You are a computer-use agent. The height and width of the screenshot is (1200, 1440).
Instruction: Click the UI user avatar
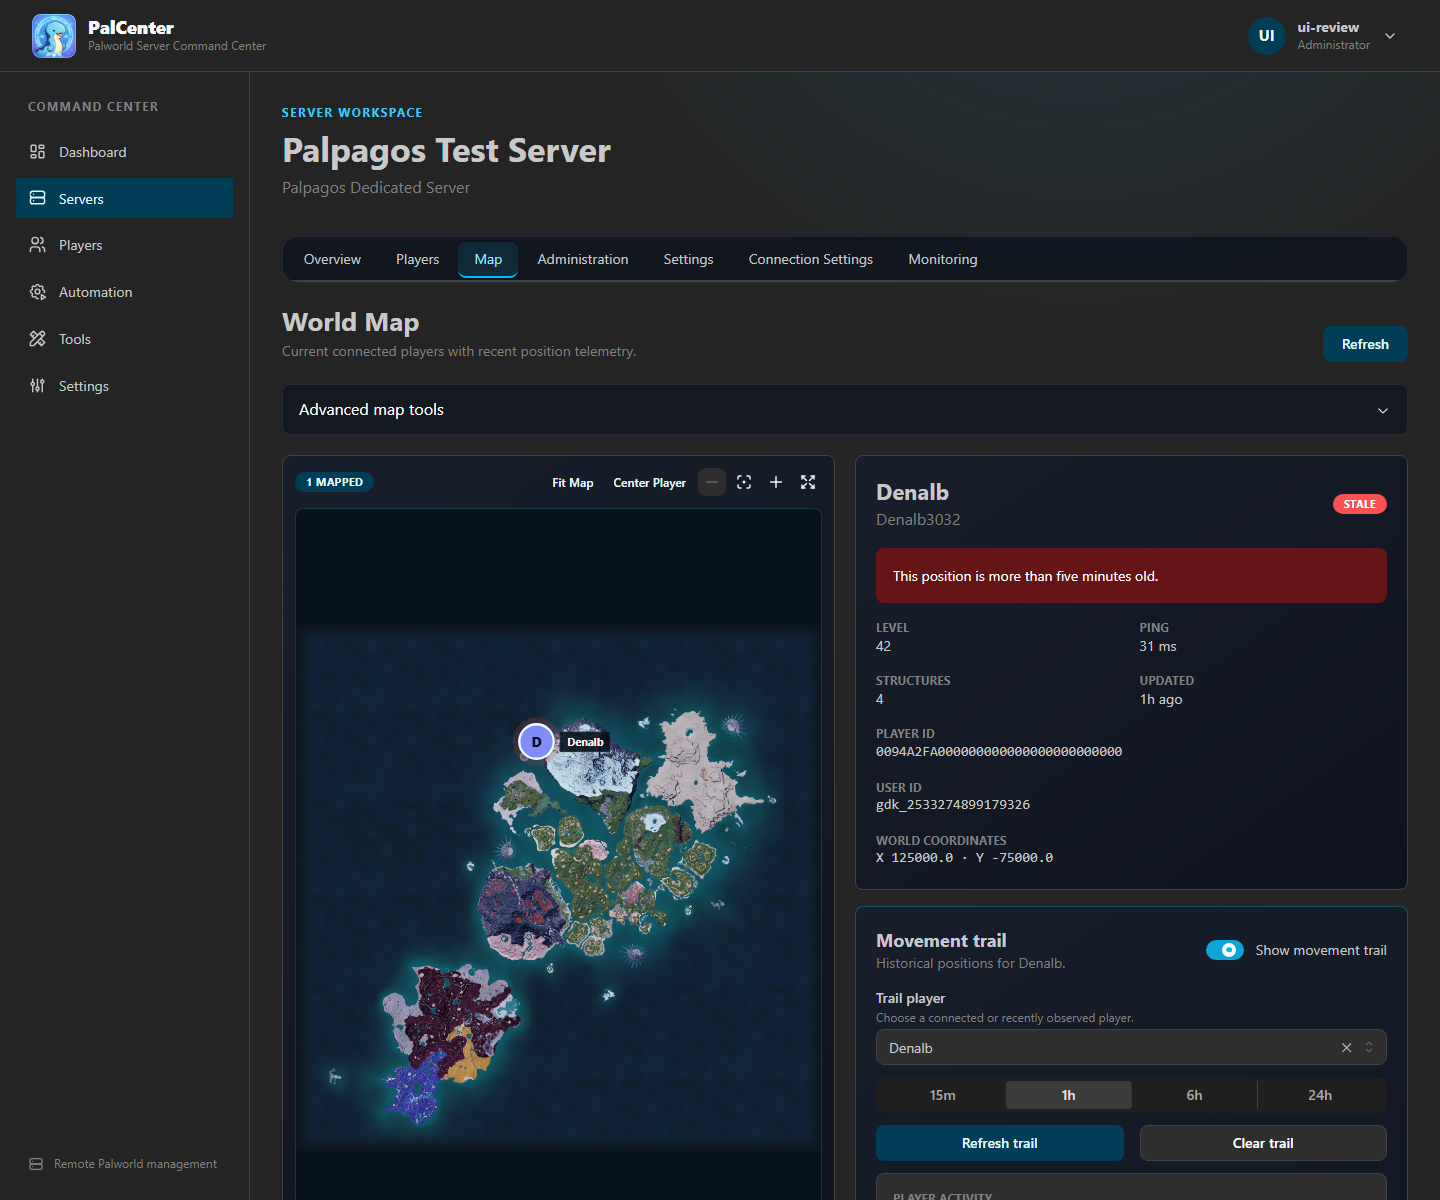[x=1266, y=36]
